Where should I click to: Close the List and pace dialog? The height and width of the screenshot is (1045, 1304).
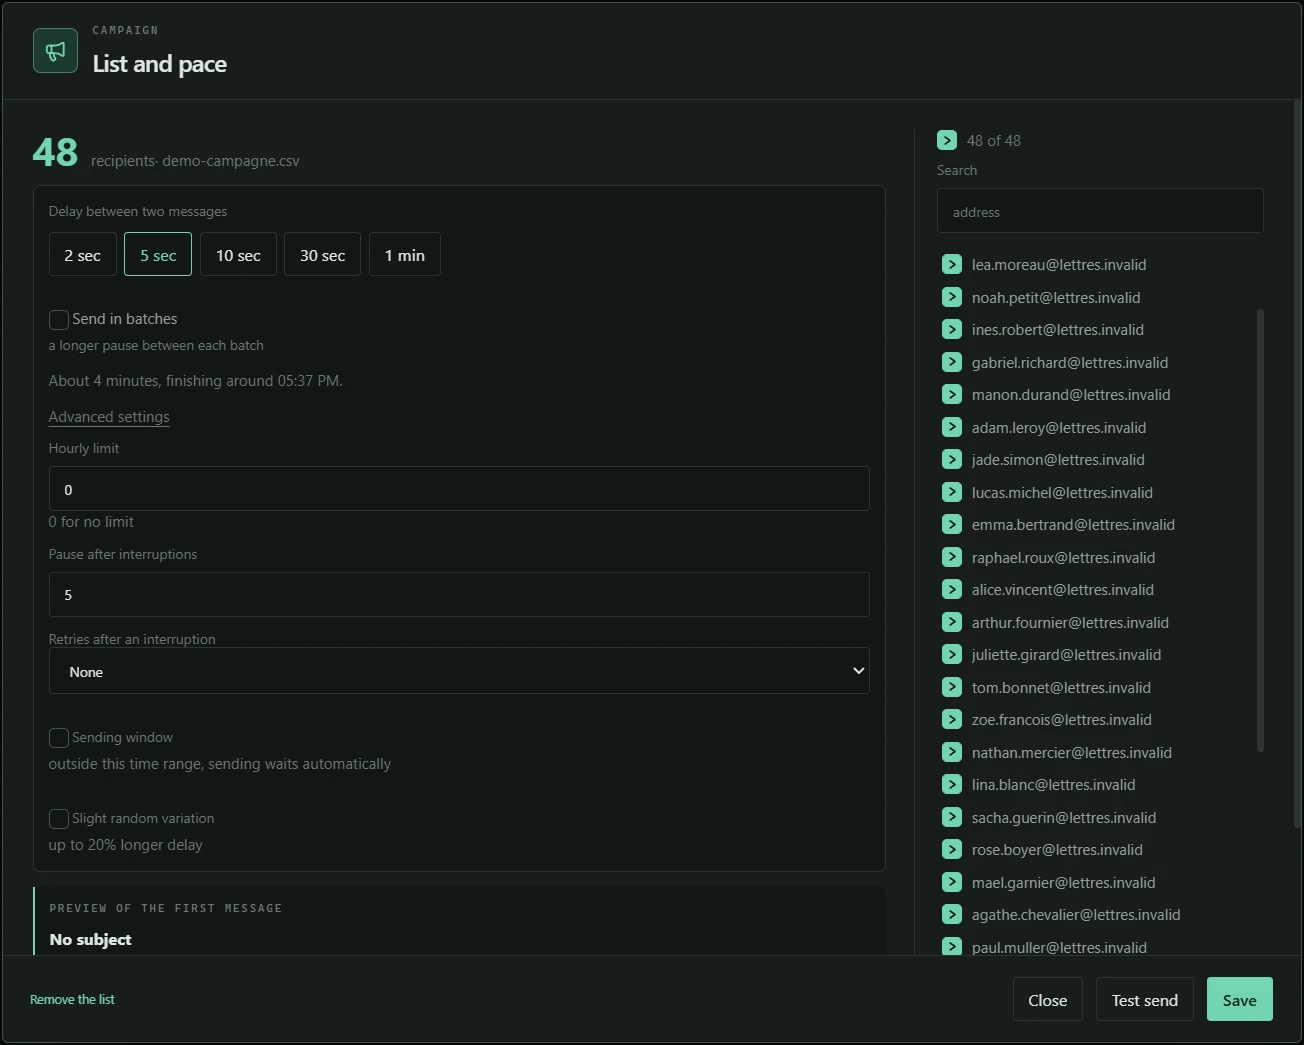(1048, 999)
